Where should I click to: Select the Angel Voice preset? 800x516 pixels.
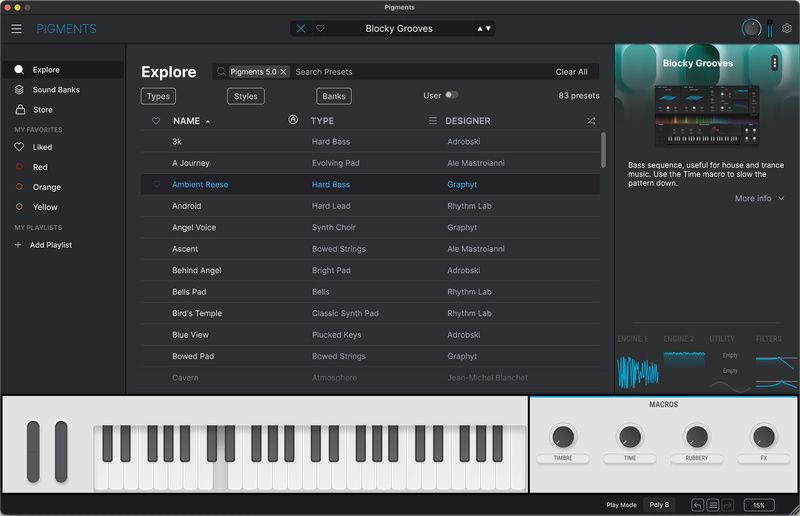(370, 227)
